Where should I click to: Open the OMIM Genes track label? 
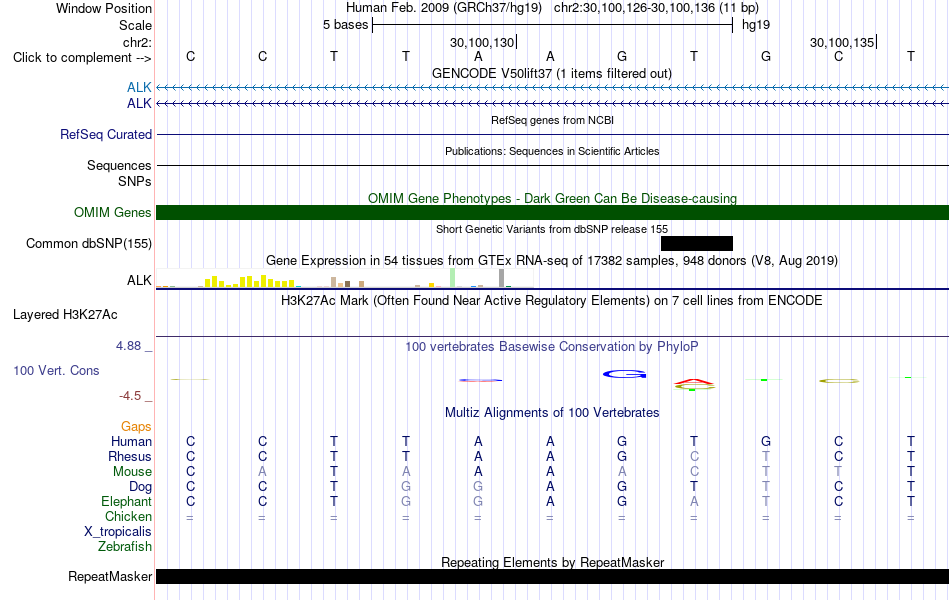point(112,213)
